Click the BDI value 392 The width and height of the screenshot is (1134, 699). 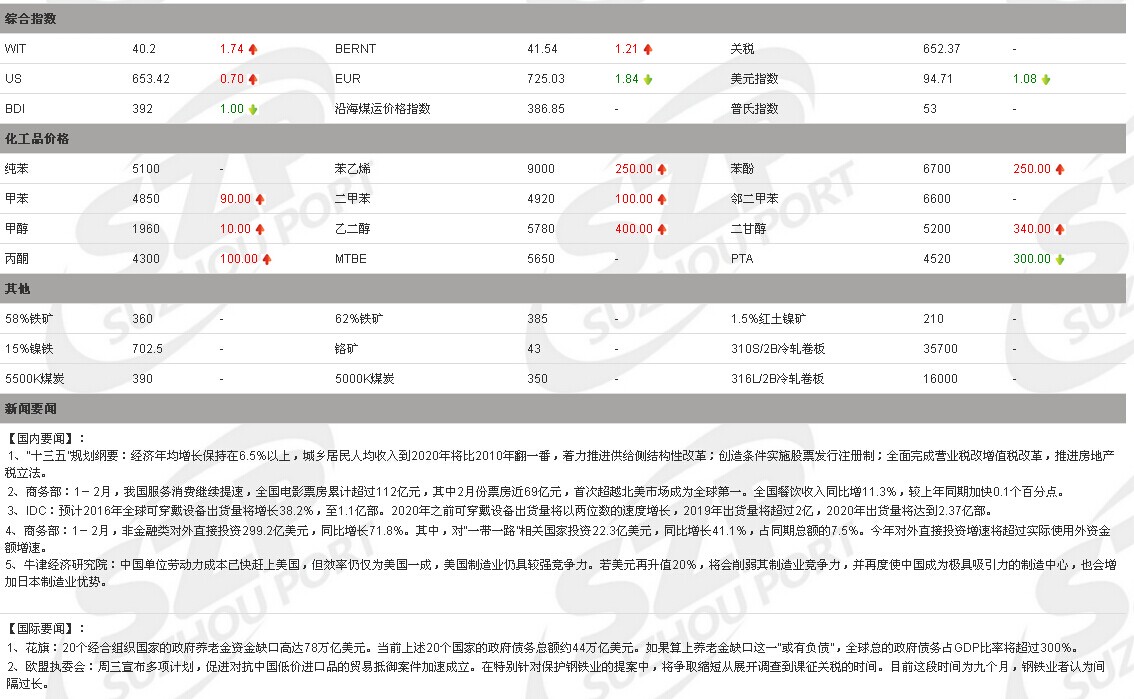142,109
